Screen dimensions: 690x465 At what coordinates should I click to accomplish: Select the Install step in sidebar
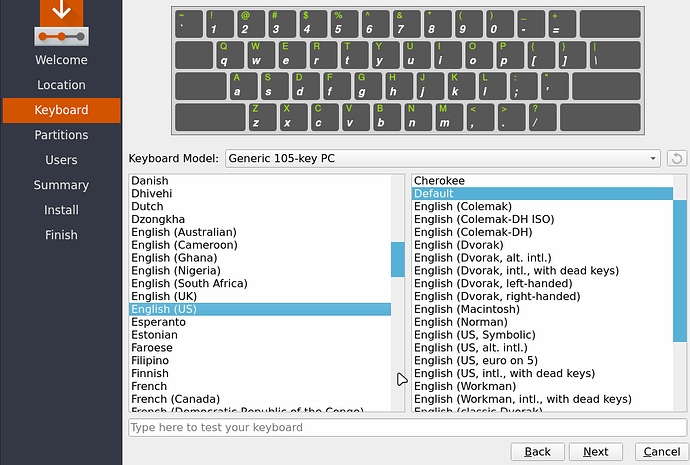(x=61, y=210)
